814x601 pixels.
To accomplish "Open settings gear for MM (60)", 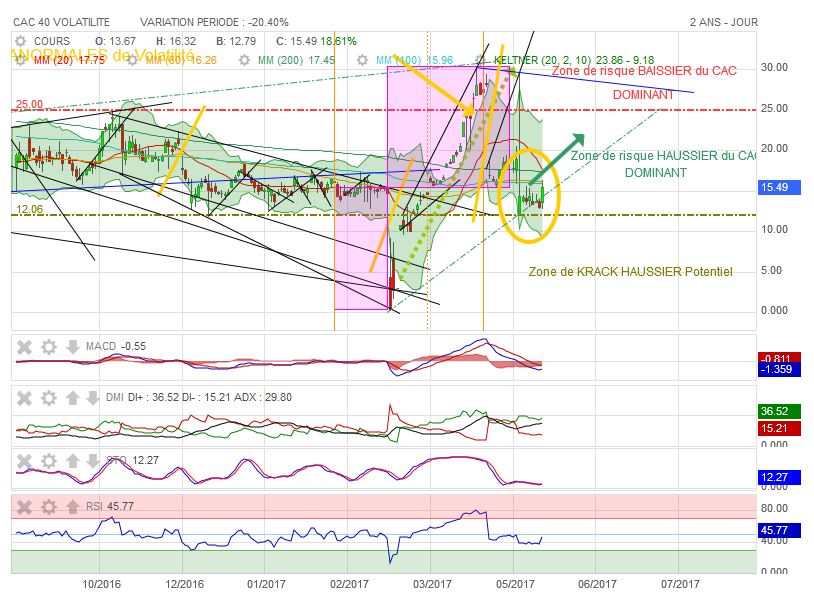I will [x=132, y=60].
